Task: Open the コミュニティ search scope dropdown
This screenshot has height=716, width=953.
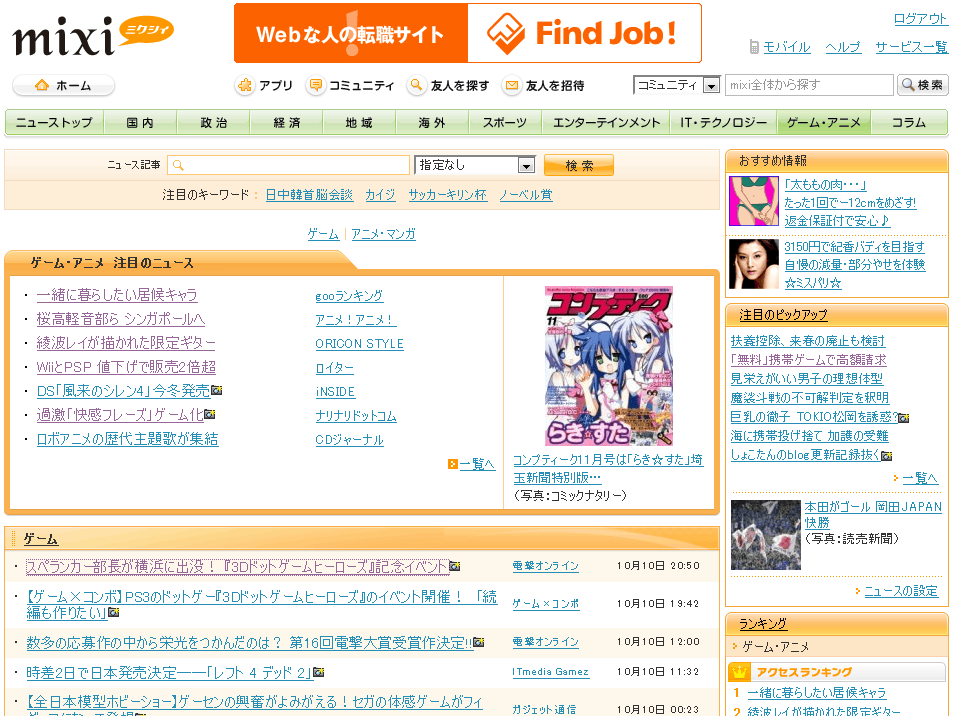Action: 676,85
